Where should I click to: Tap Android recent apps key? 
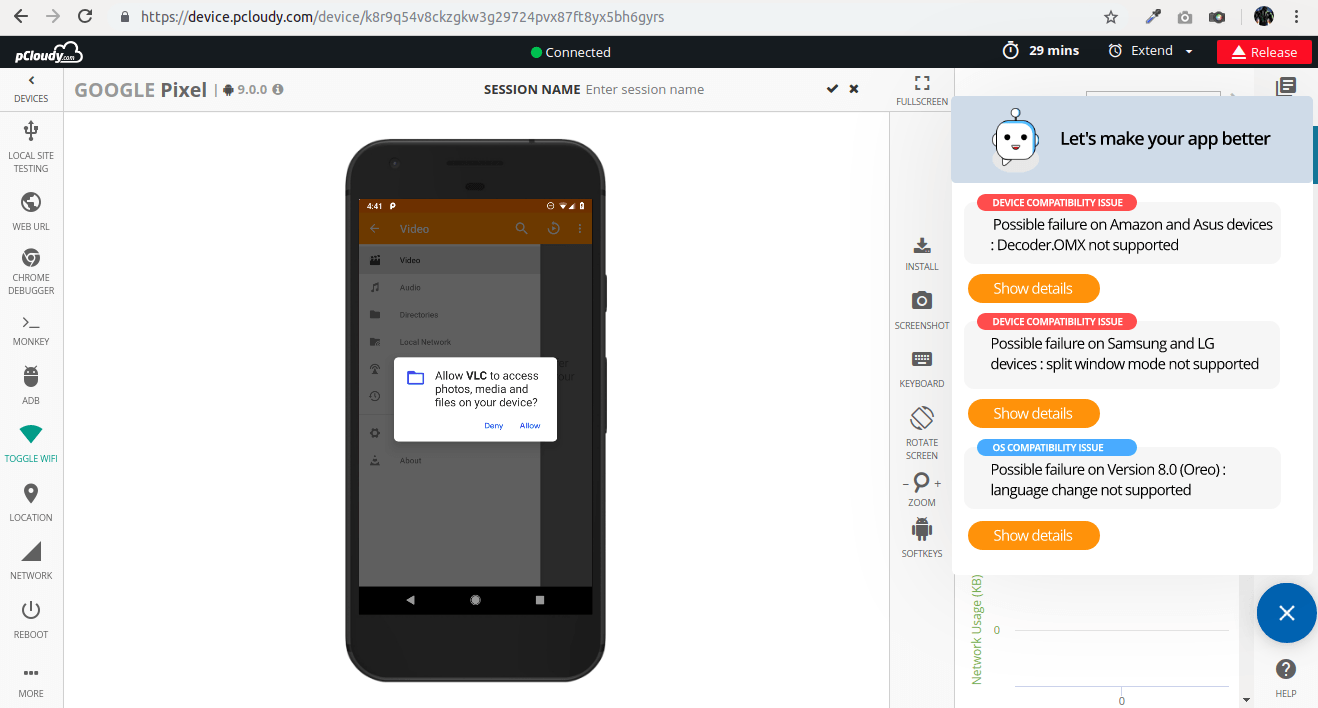540,600
